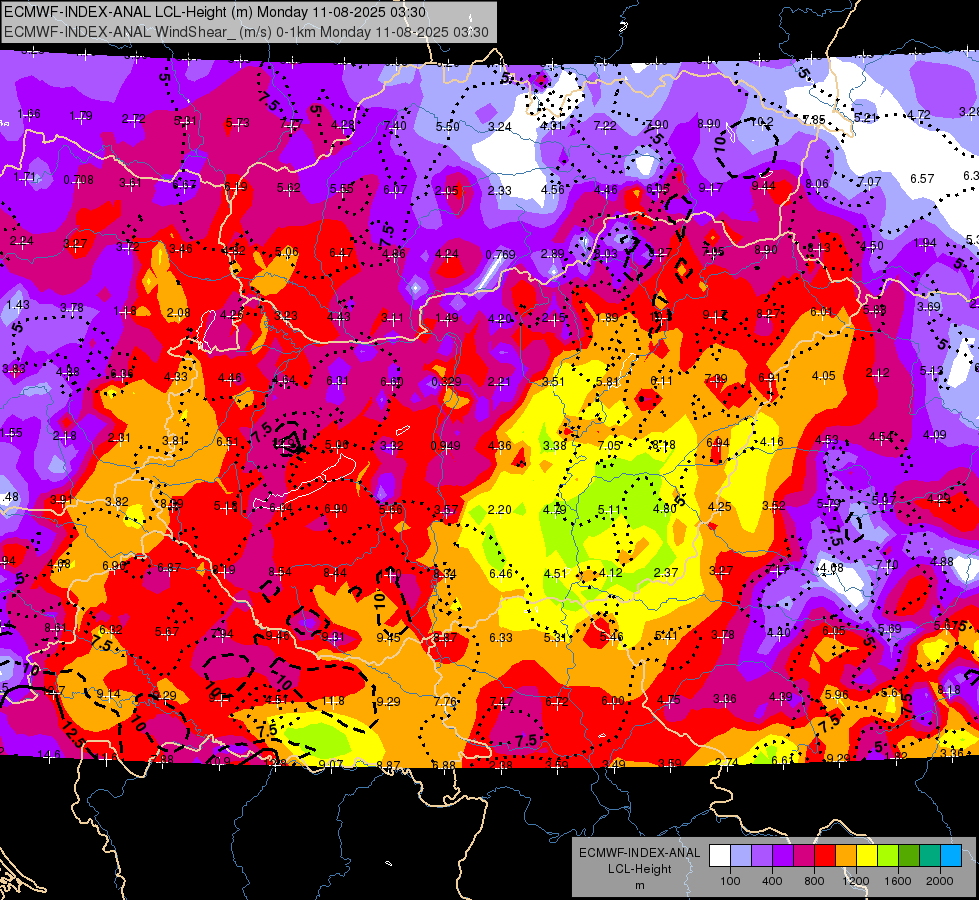Click the dark green legend swatch after 1600
The width and height of the screenshot is (979, 900).
(909, 855)
